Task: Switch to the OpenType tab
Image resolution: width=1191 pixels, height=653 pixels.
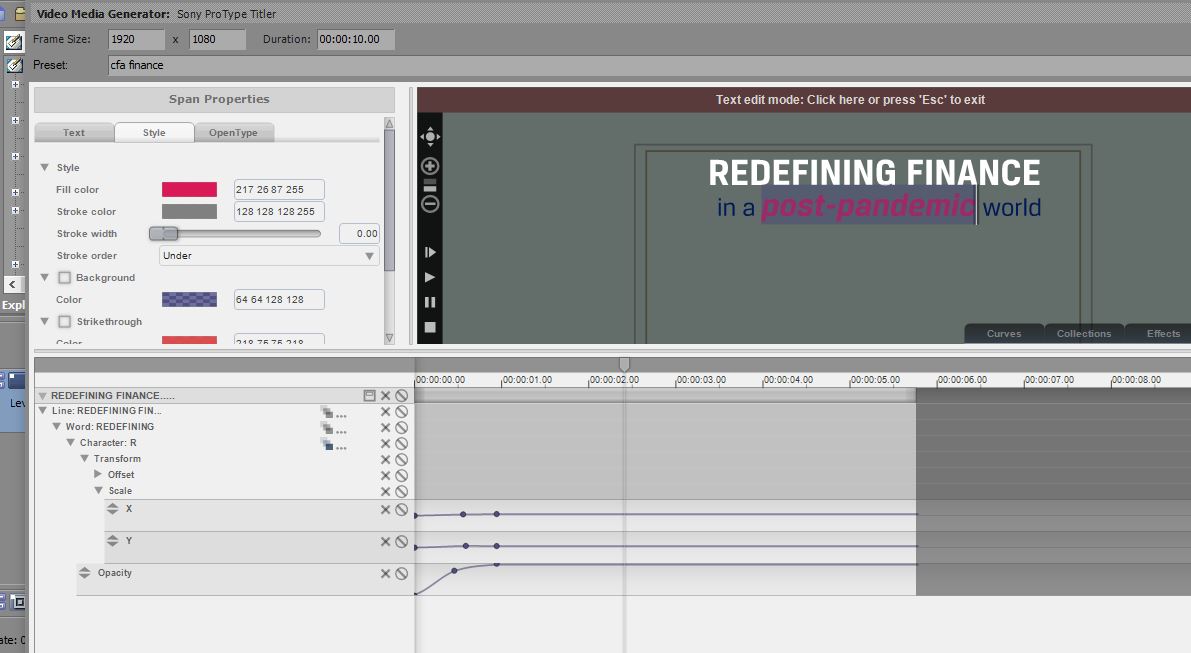Action: (x=233, y=133)
